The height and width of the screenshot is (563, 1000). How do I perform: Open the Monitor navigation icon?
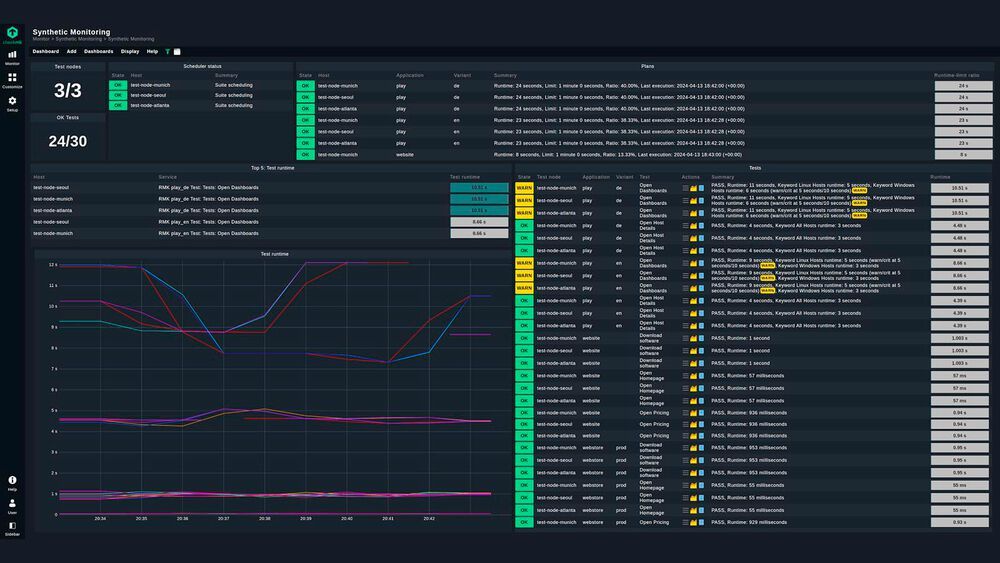coord(12,56)
